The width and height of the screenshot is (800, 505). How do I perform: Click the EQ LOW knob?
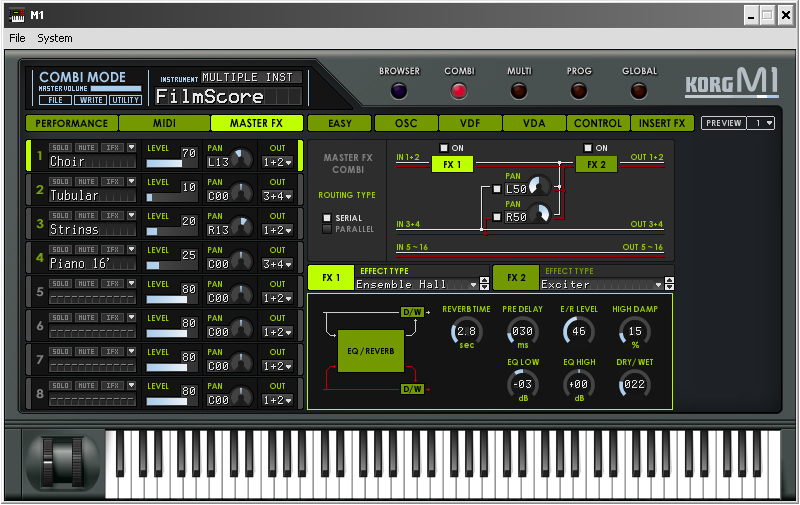tap(522, 385)
